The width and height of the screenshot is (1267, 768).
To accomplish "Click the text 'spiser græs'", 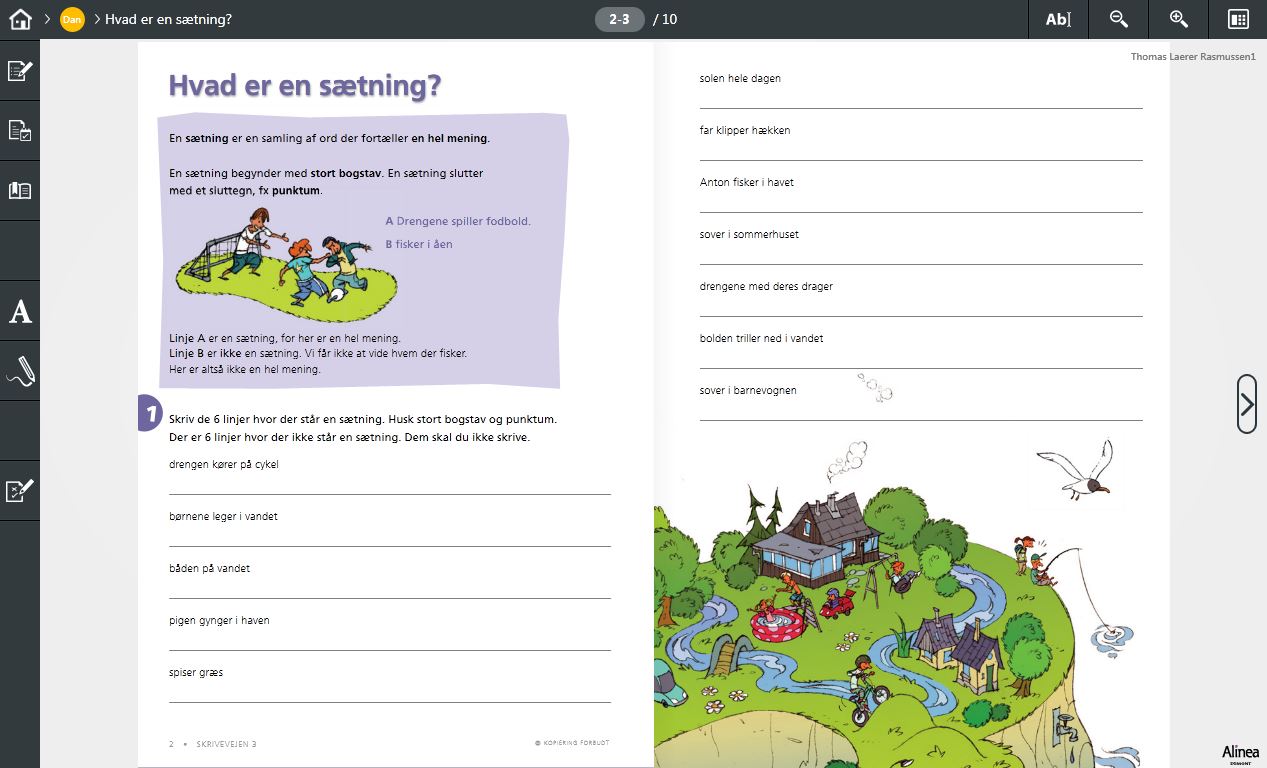I will point(196,672).
